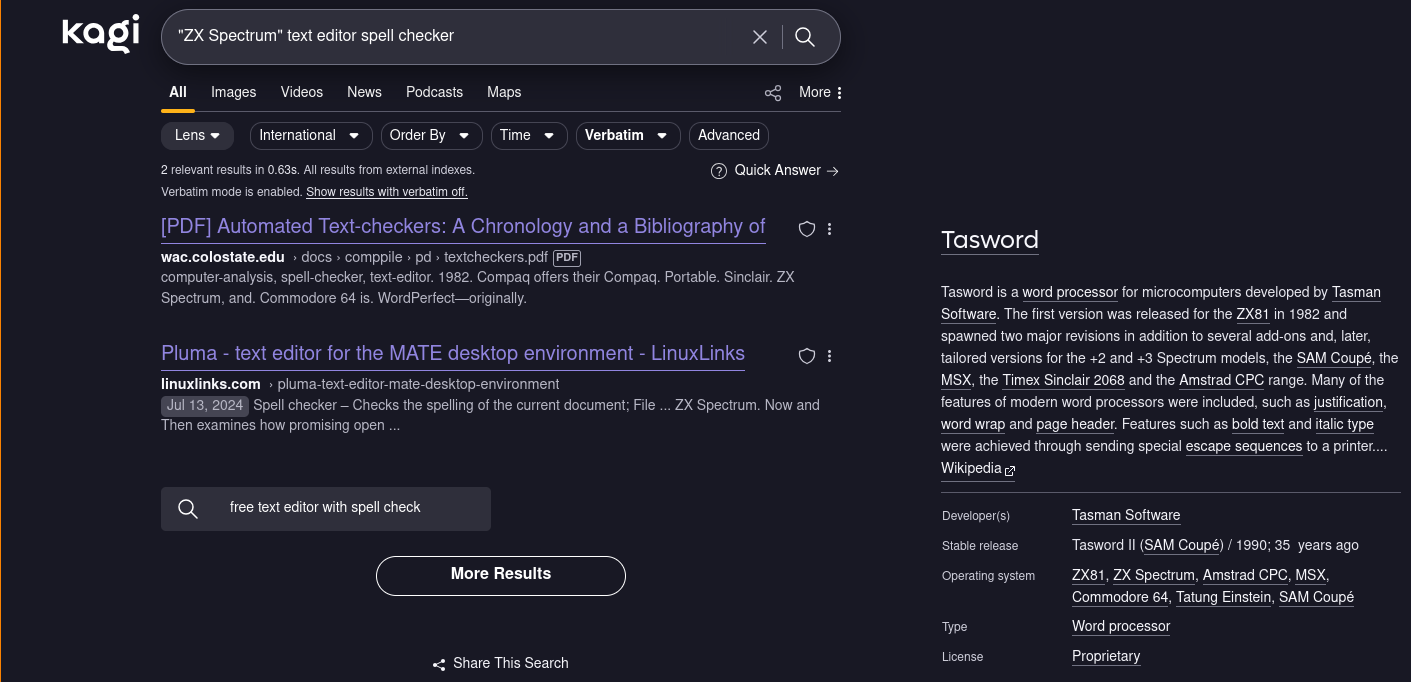The image size is (1411, 682).
Task: Expand the Order By dropdown
Action: (x=430, y=136)
